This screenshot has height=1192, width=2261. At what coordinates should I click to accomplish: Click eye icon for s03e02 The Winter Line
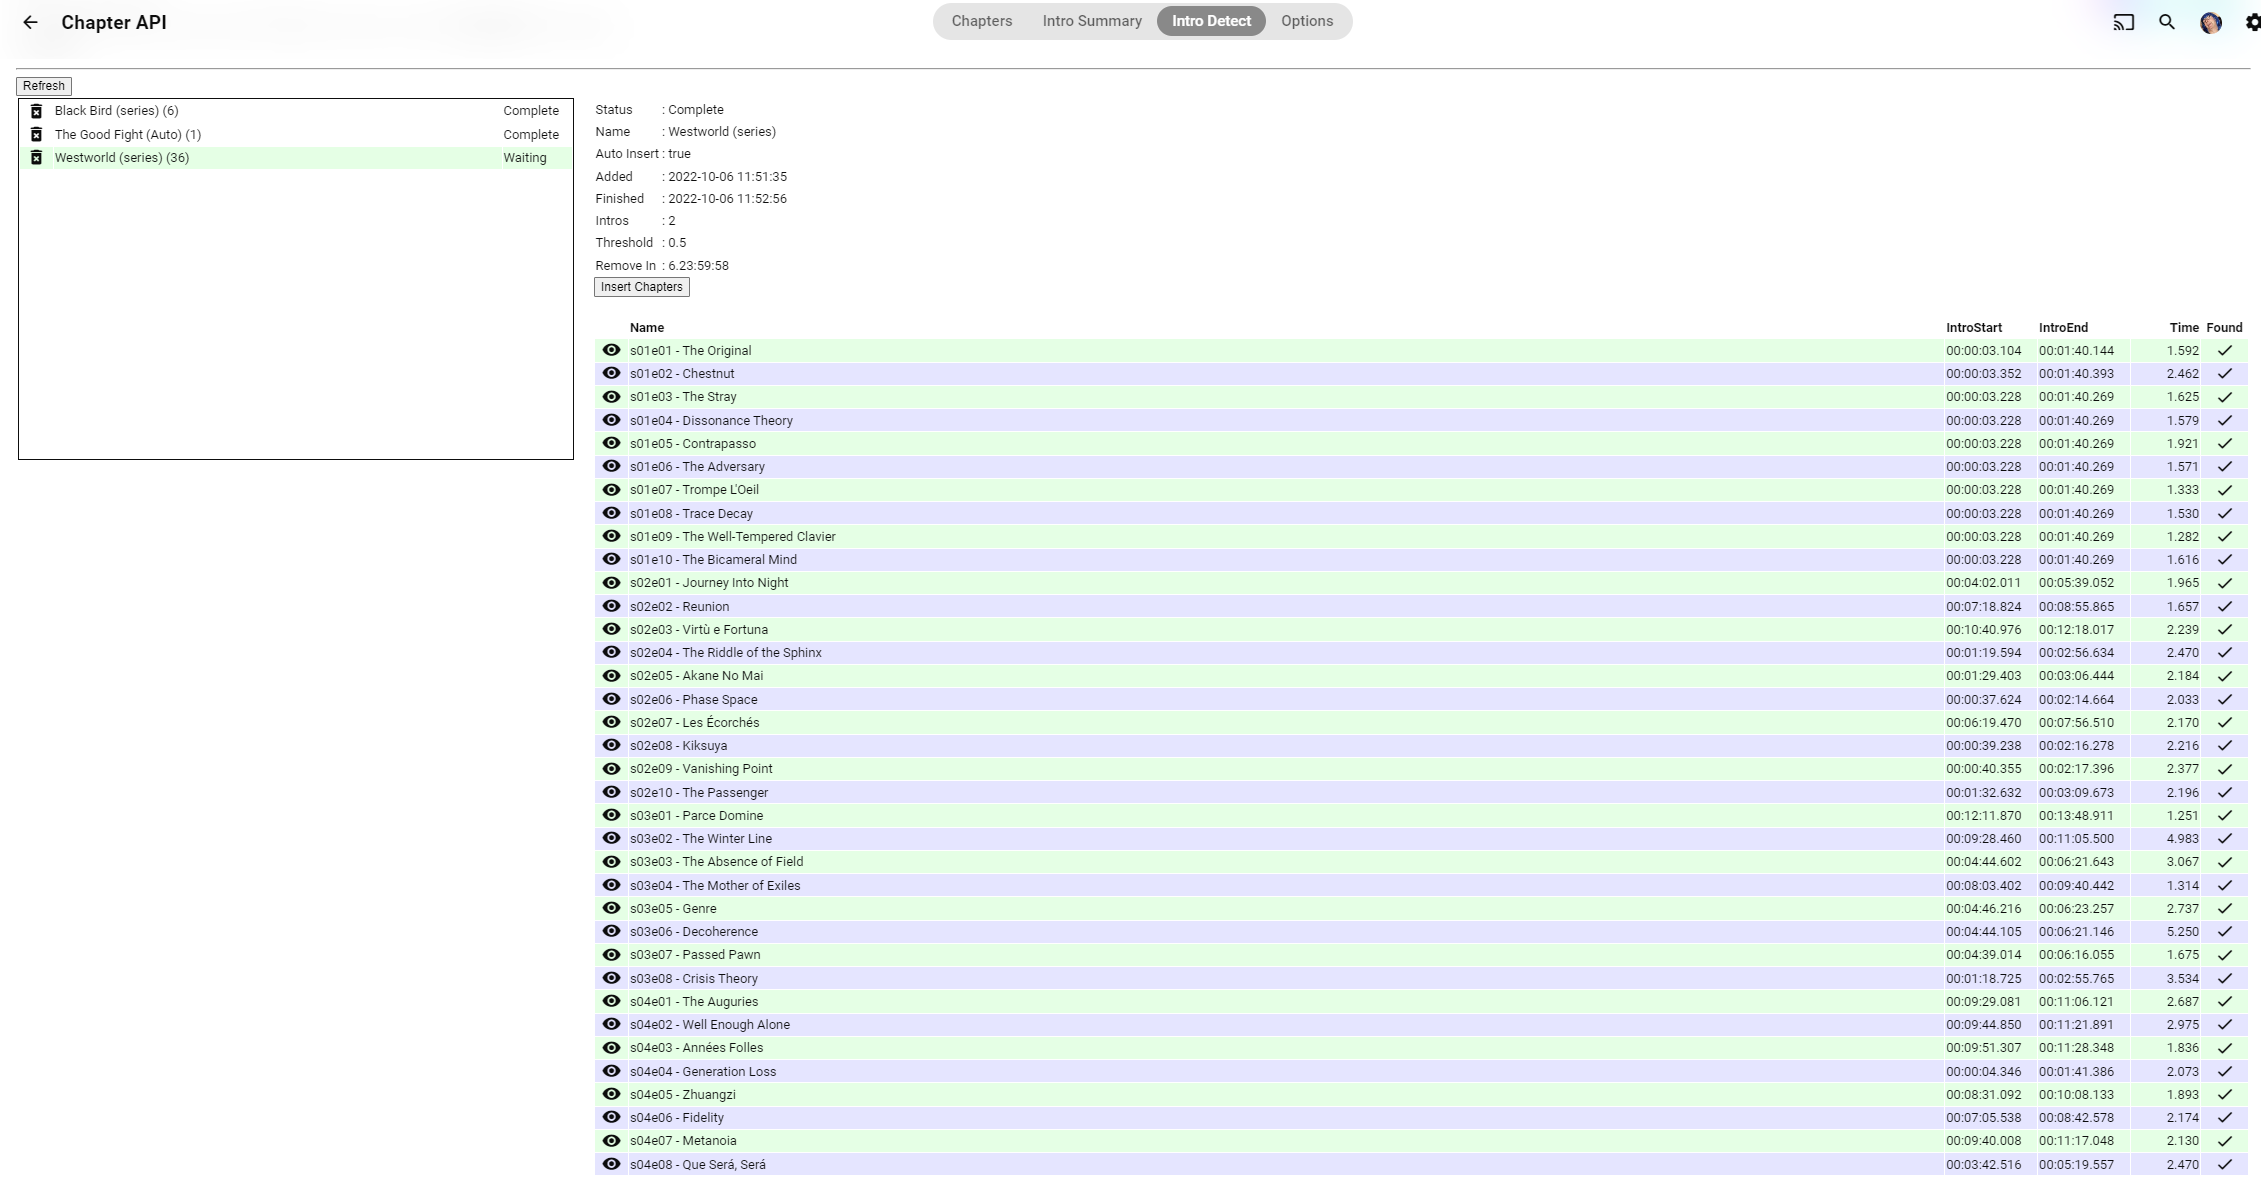coord(611,839)
